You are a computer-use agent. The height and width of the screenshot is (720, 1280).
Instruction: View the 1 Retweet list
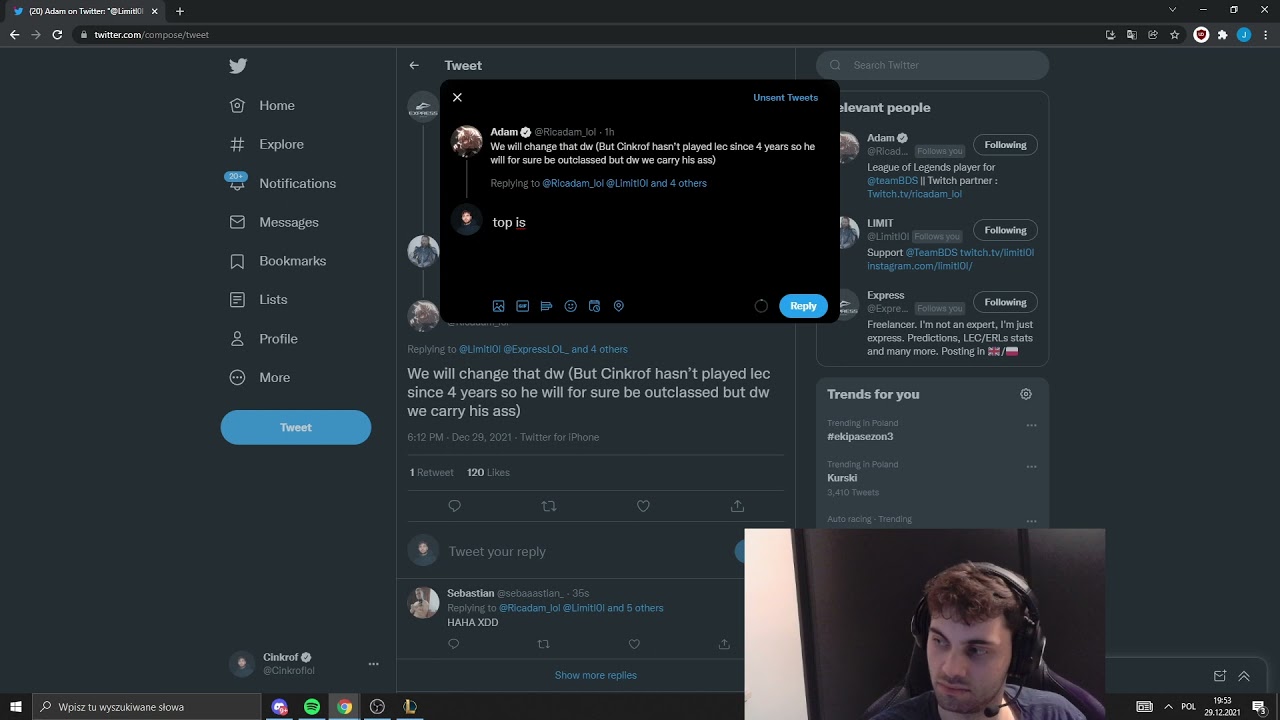click(431, 472)
